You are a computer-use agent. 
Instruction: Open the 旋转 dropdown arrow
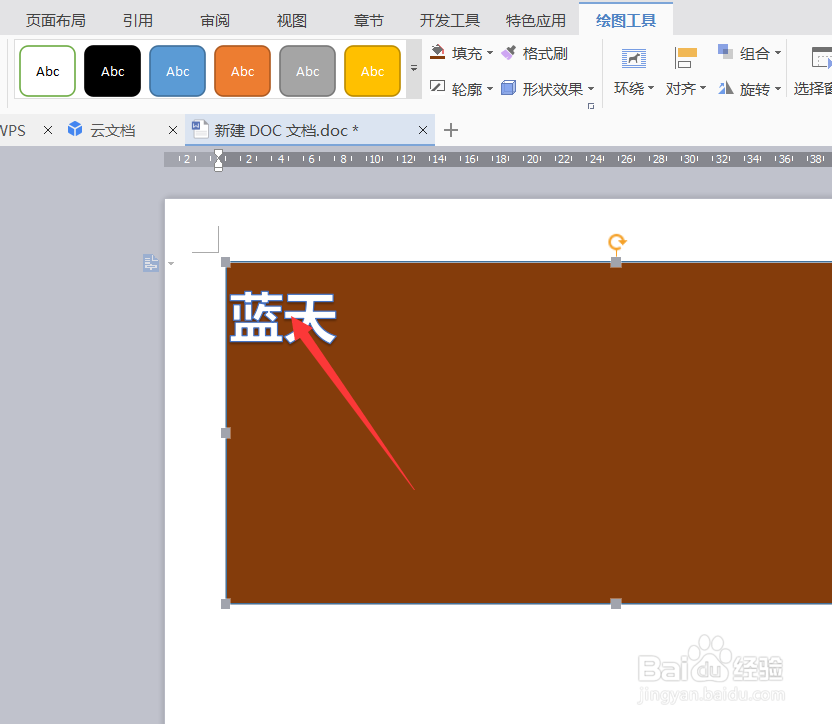[x=778, y=89]
